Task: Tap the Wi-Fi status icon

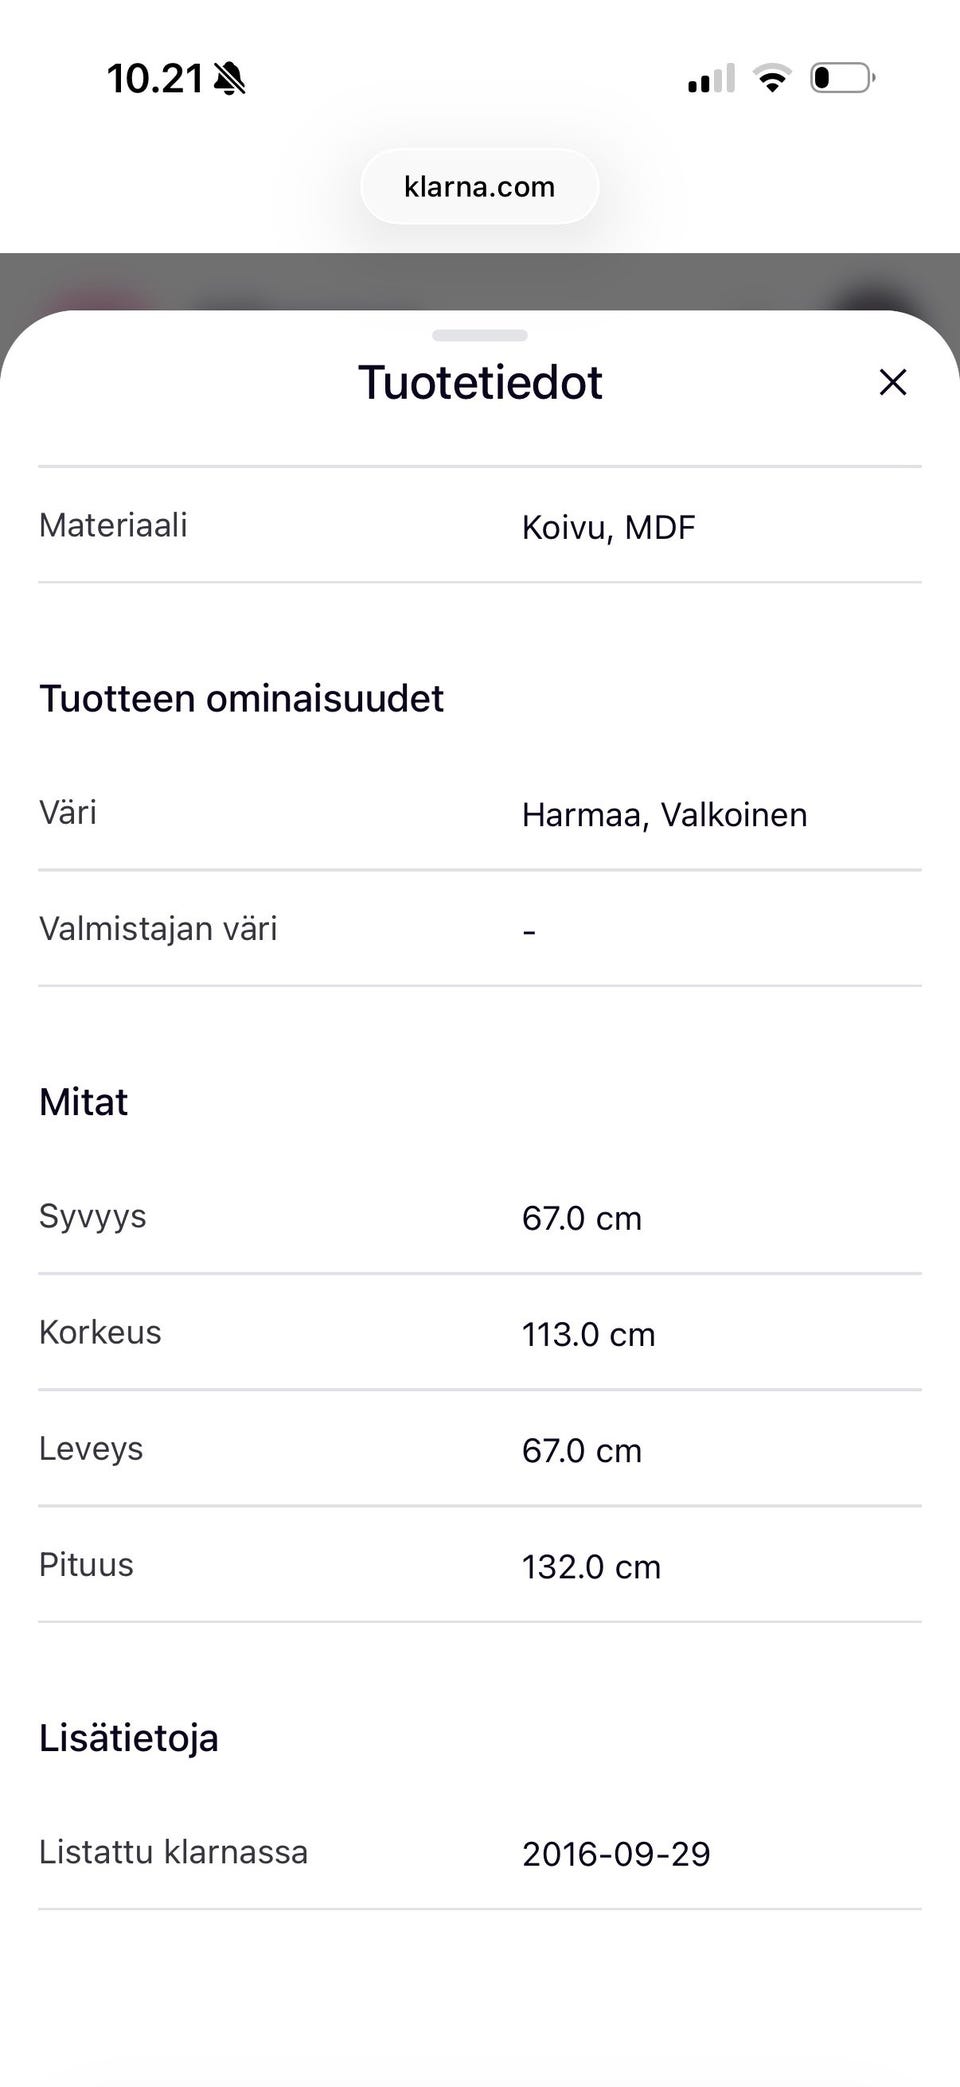Action: (772, 78)
